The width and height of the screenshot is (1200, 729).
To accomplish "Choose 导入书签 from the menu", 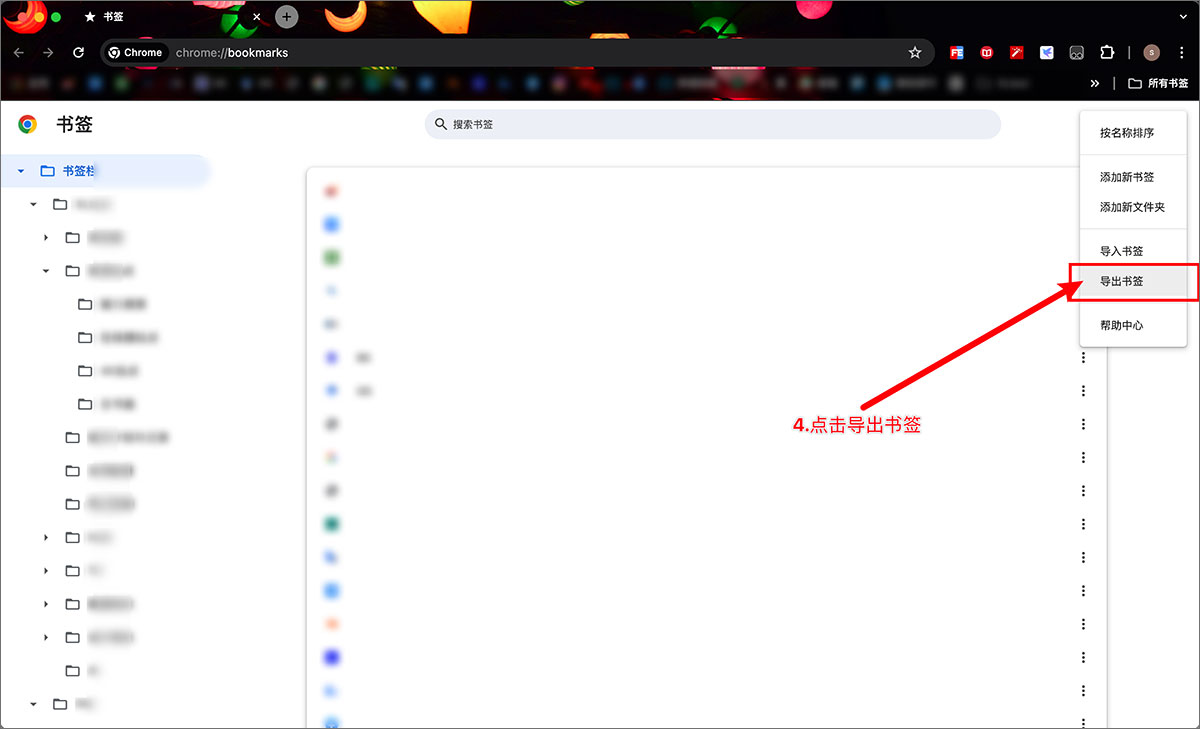I will (x=1122, y=251).
